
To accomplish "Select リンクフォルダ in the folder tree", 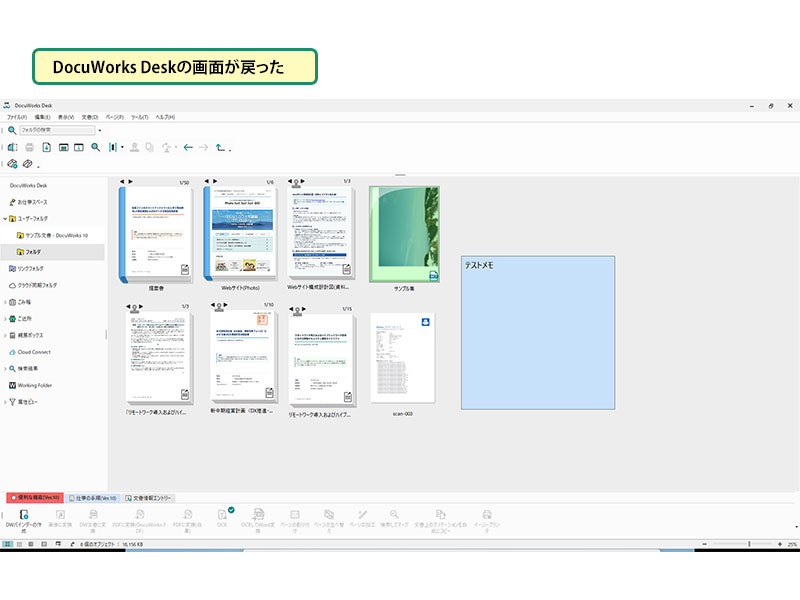I will [31, 269].
